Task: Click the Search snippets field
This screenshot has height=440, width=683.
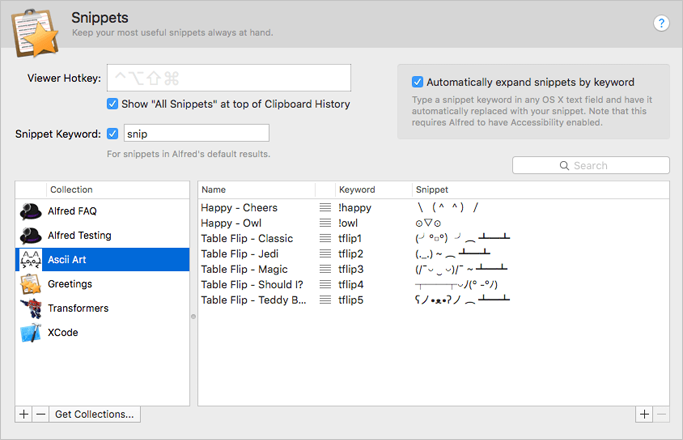Action: point(591,166)
